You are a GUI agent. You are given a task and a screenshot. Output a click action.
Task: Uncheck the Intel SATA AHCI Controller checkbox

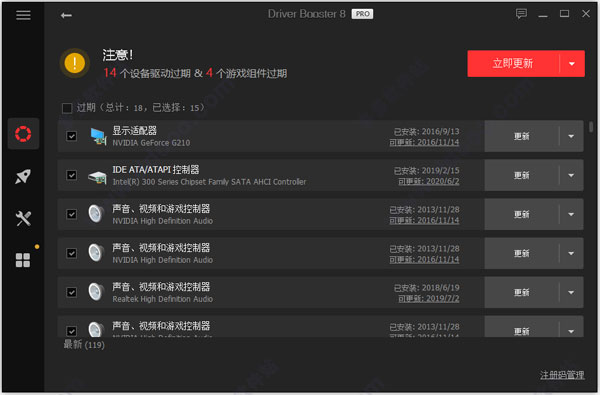pos(72,175)
